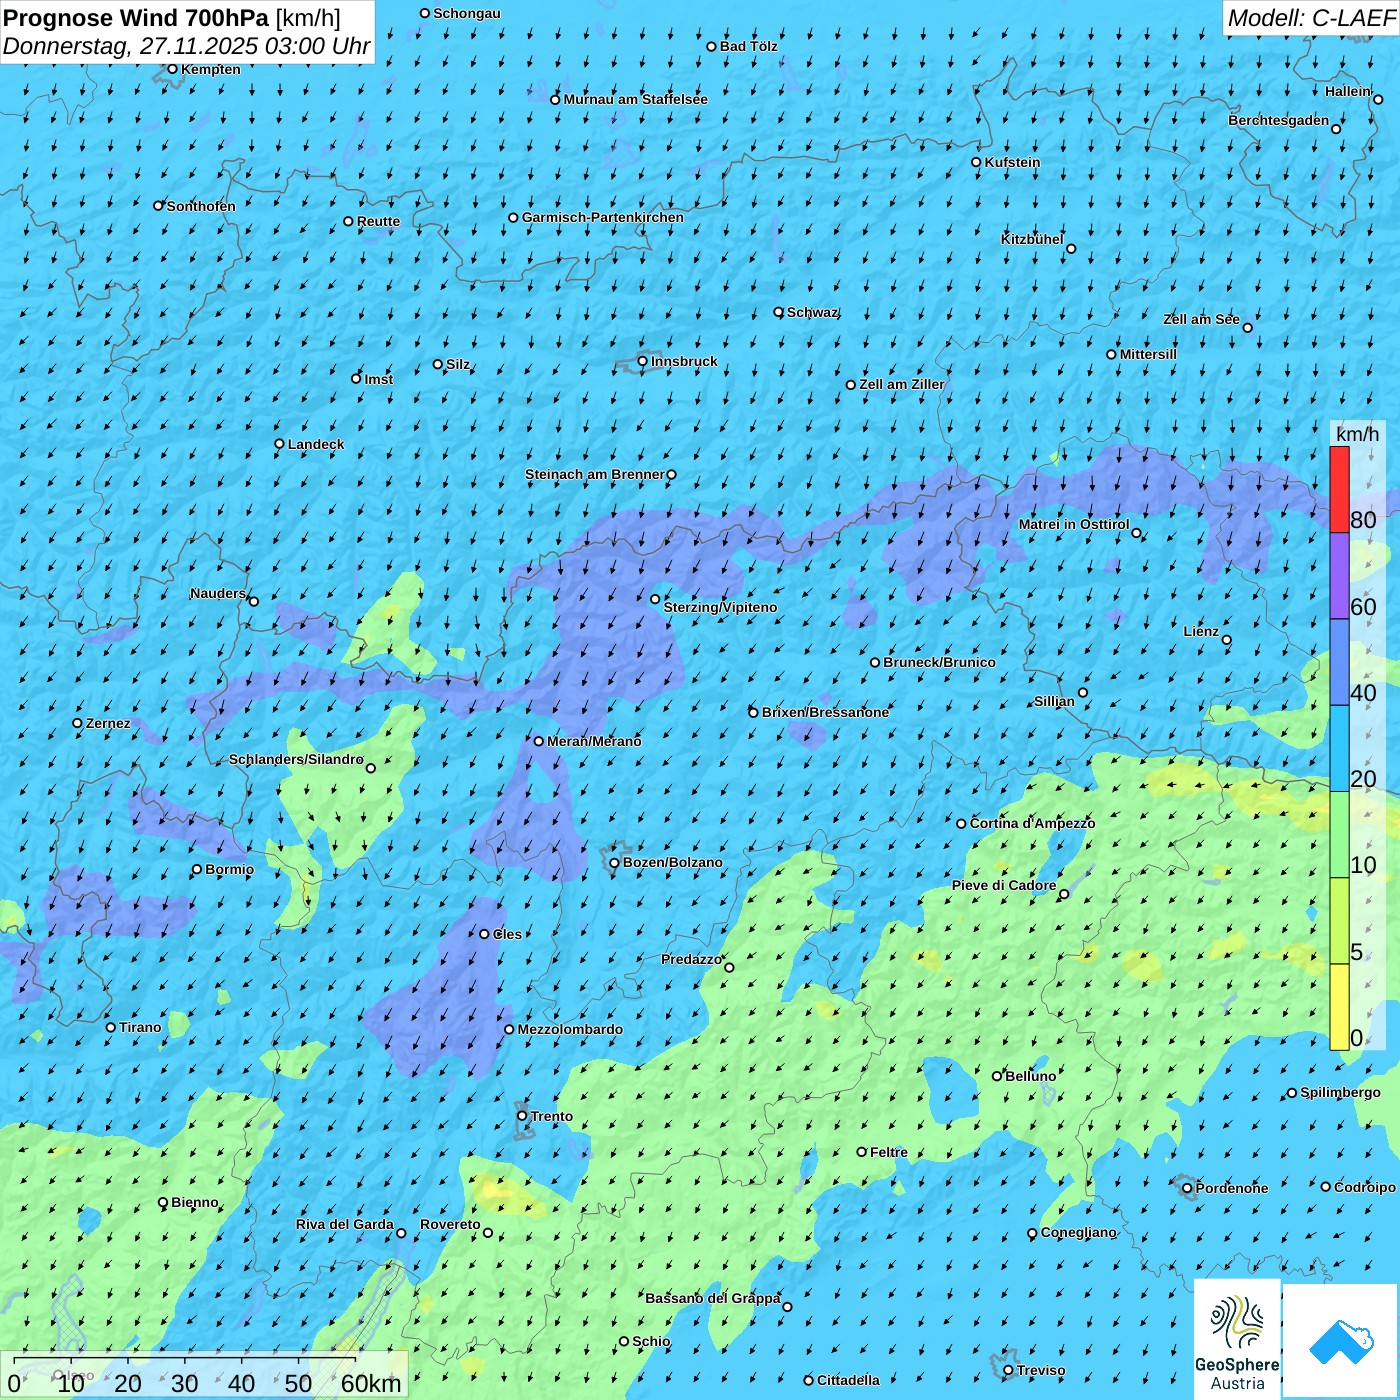Click the Kempten city label

click(211, 69)
